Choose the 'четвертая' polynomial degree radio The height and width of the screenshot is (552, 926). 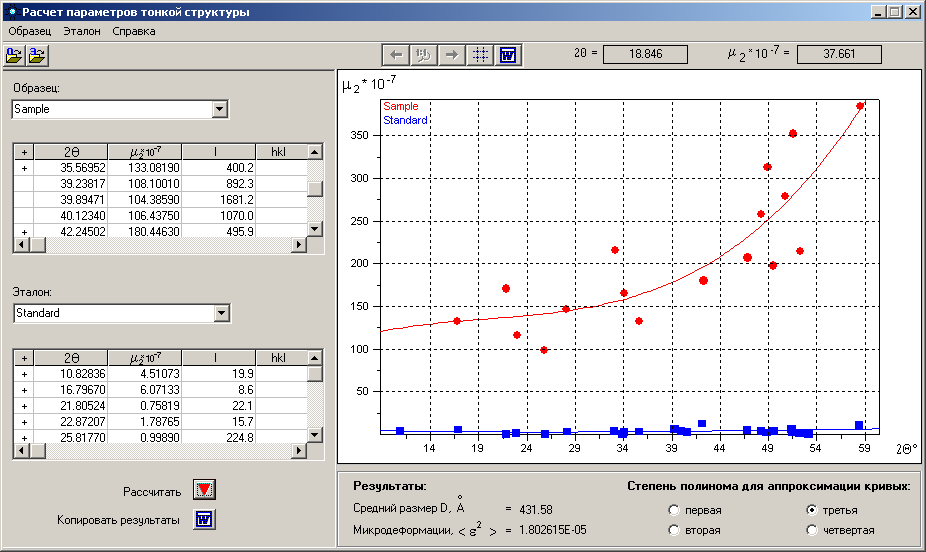tap(812, 530)
